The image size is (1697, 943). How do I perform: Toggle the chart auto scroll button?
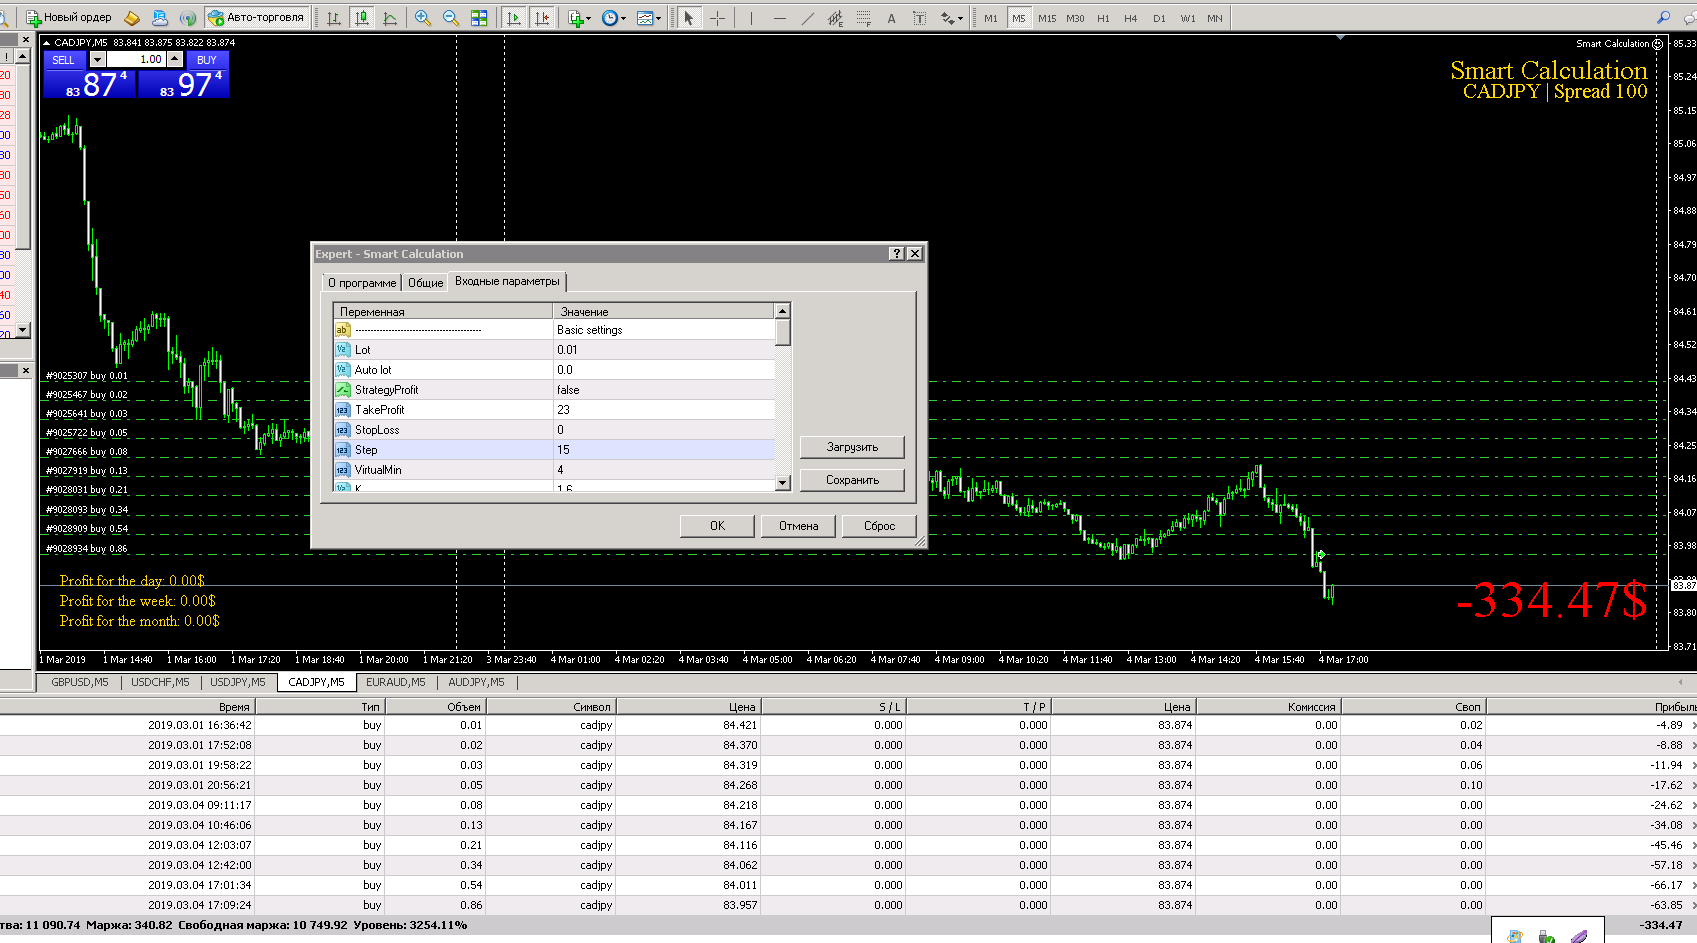pyautogui.click(x=514, y=18)
